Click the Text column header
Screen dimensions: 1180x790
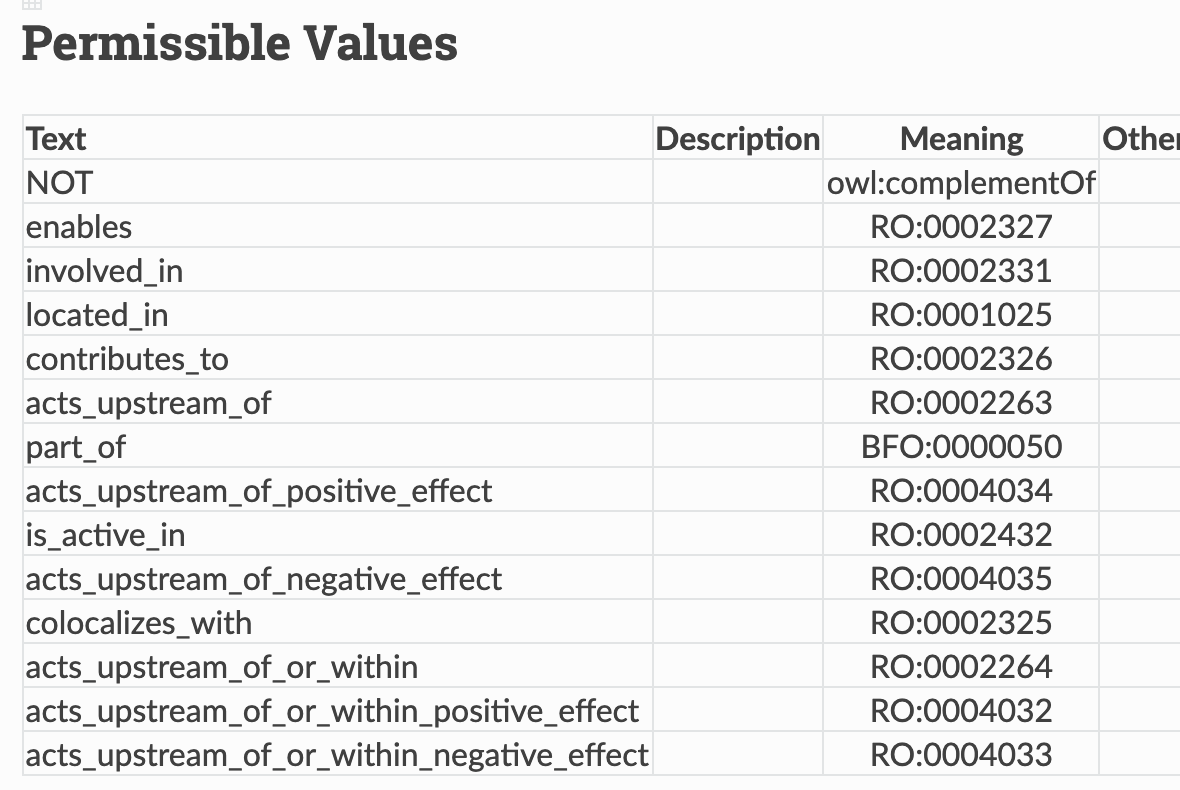(x=56, y=139)
